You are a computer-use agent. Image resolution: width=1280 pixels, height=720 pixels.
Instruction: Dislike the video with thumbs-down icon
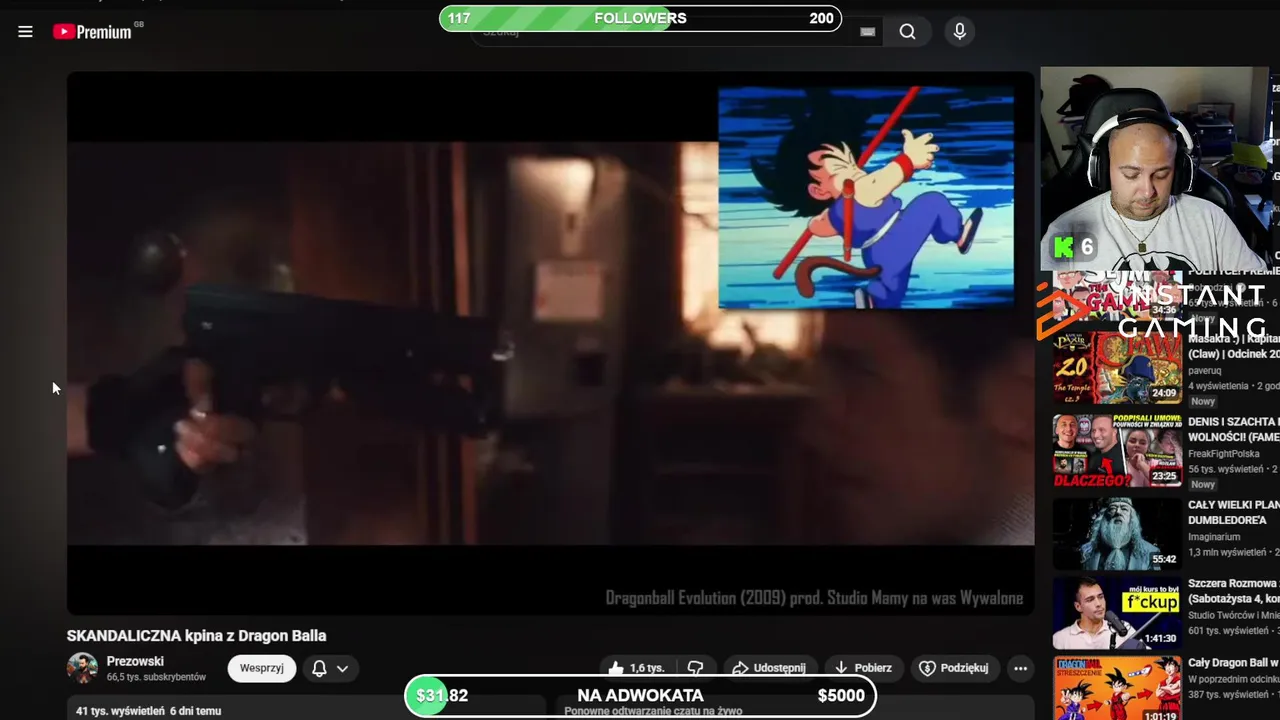click(696, 668)
